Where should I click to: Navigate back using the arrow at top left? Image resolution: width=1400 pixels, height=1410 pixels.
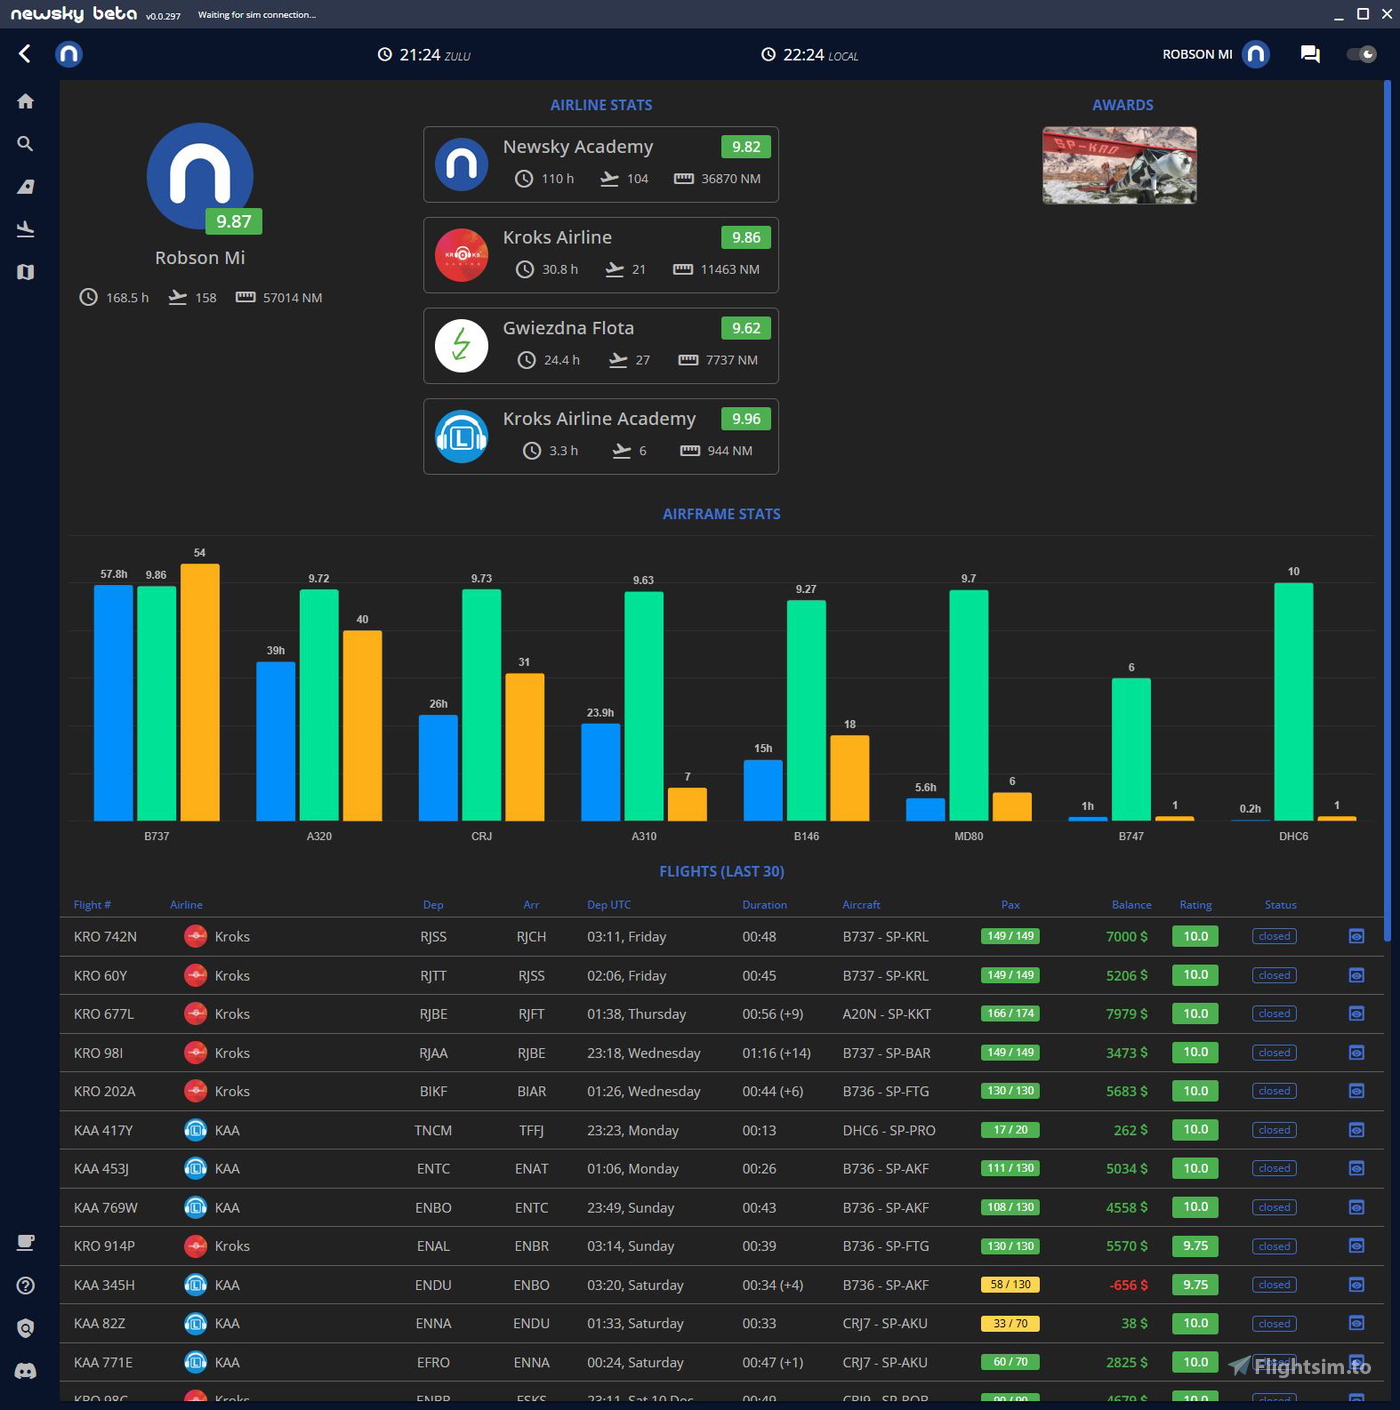click(24, 54)
